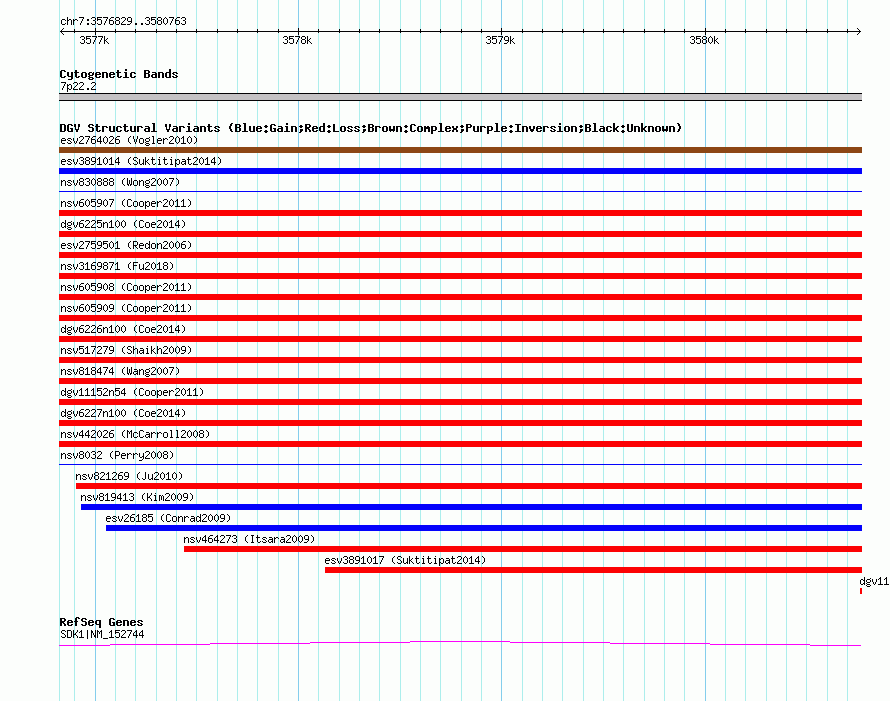Click the 7p22.2 band label
The width and height of the screenshot is (890, 701).
coord(78,86)
